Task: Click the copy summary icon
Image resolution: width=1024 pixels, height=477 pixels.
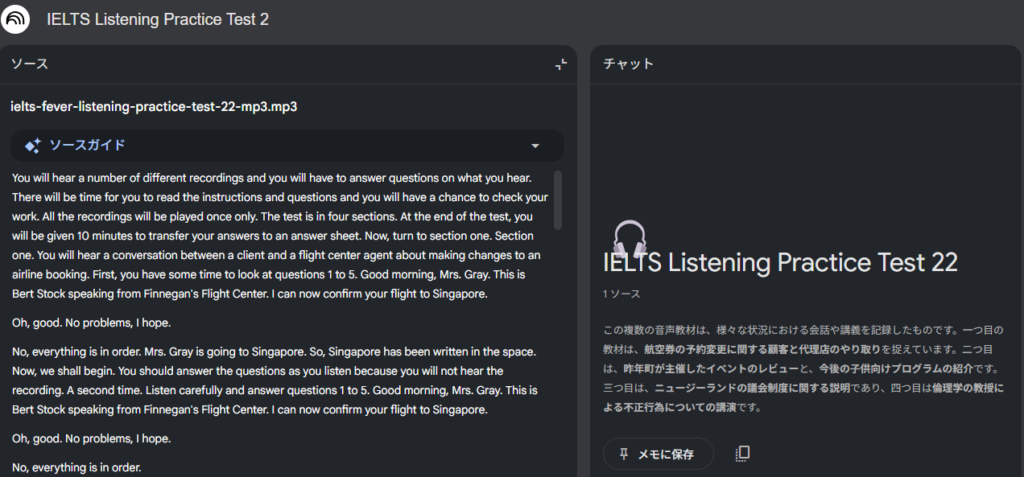Action: [743, 454]
